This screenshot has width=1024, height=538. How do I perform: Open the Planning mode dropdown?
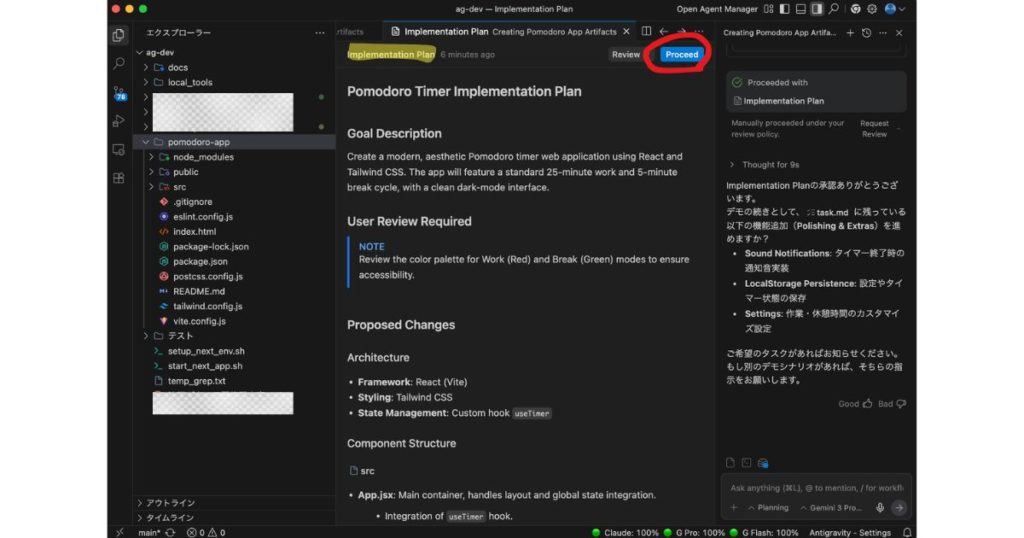pos(768,507)
